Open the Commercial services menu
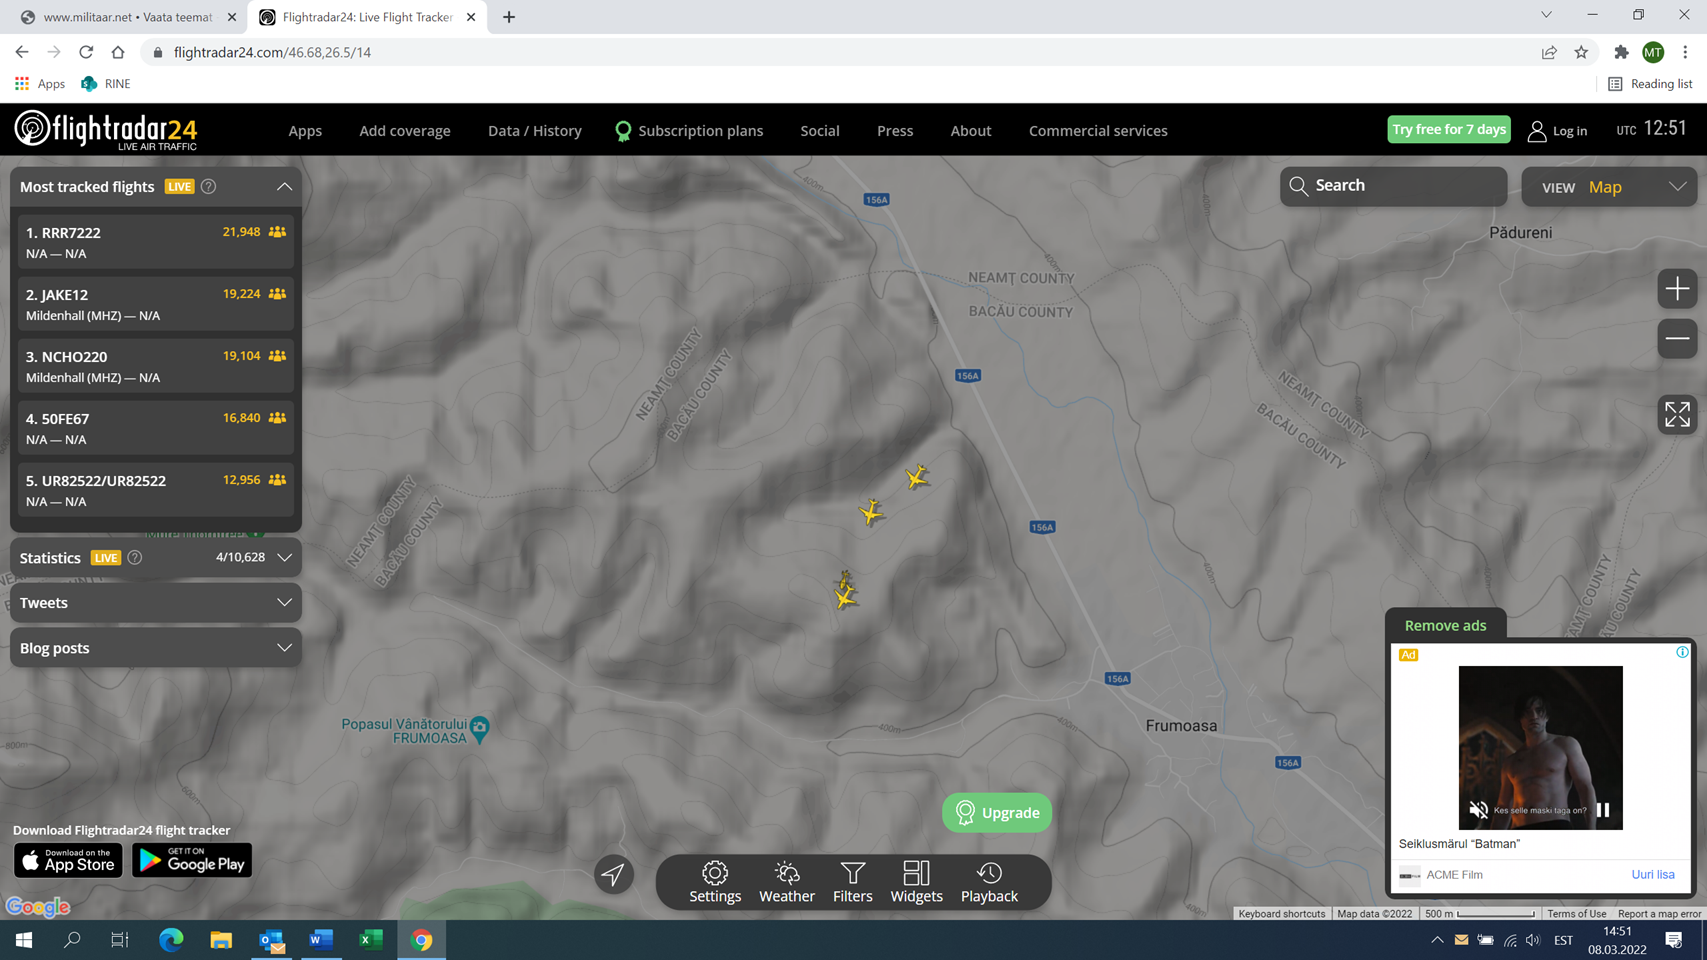The height and width of the screenshot is (960, 1707). [1097, 131]
